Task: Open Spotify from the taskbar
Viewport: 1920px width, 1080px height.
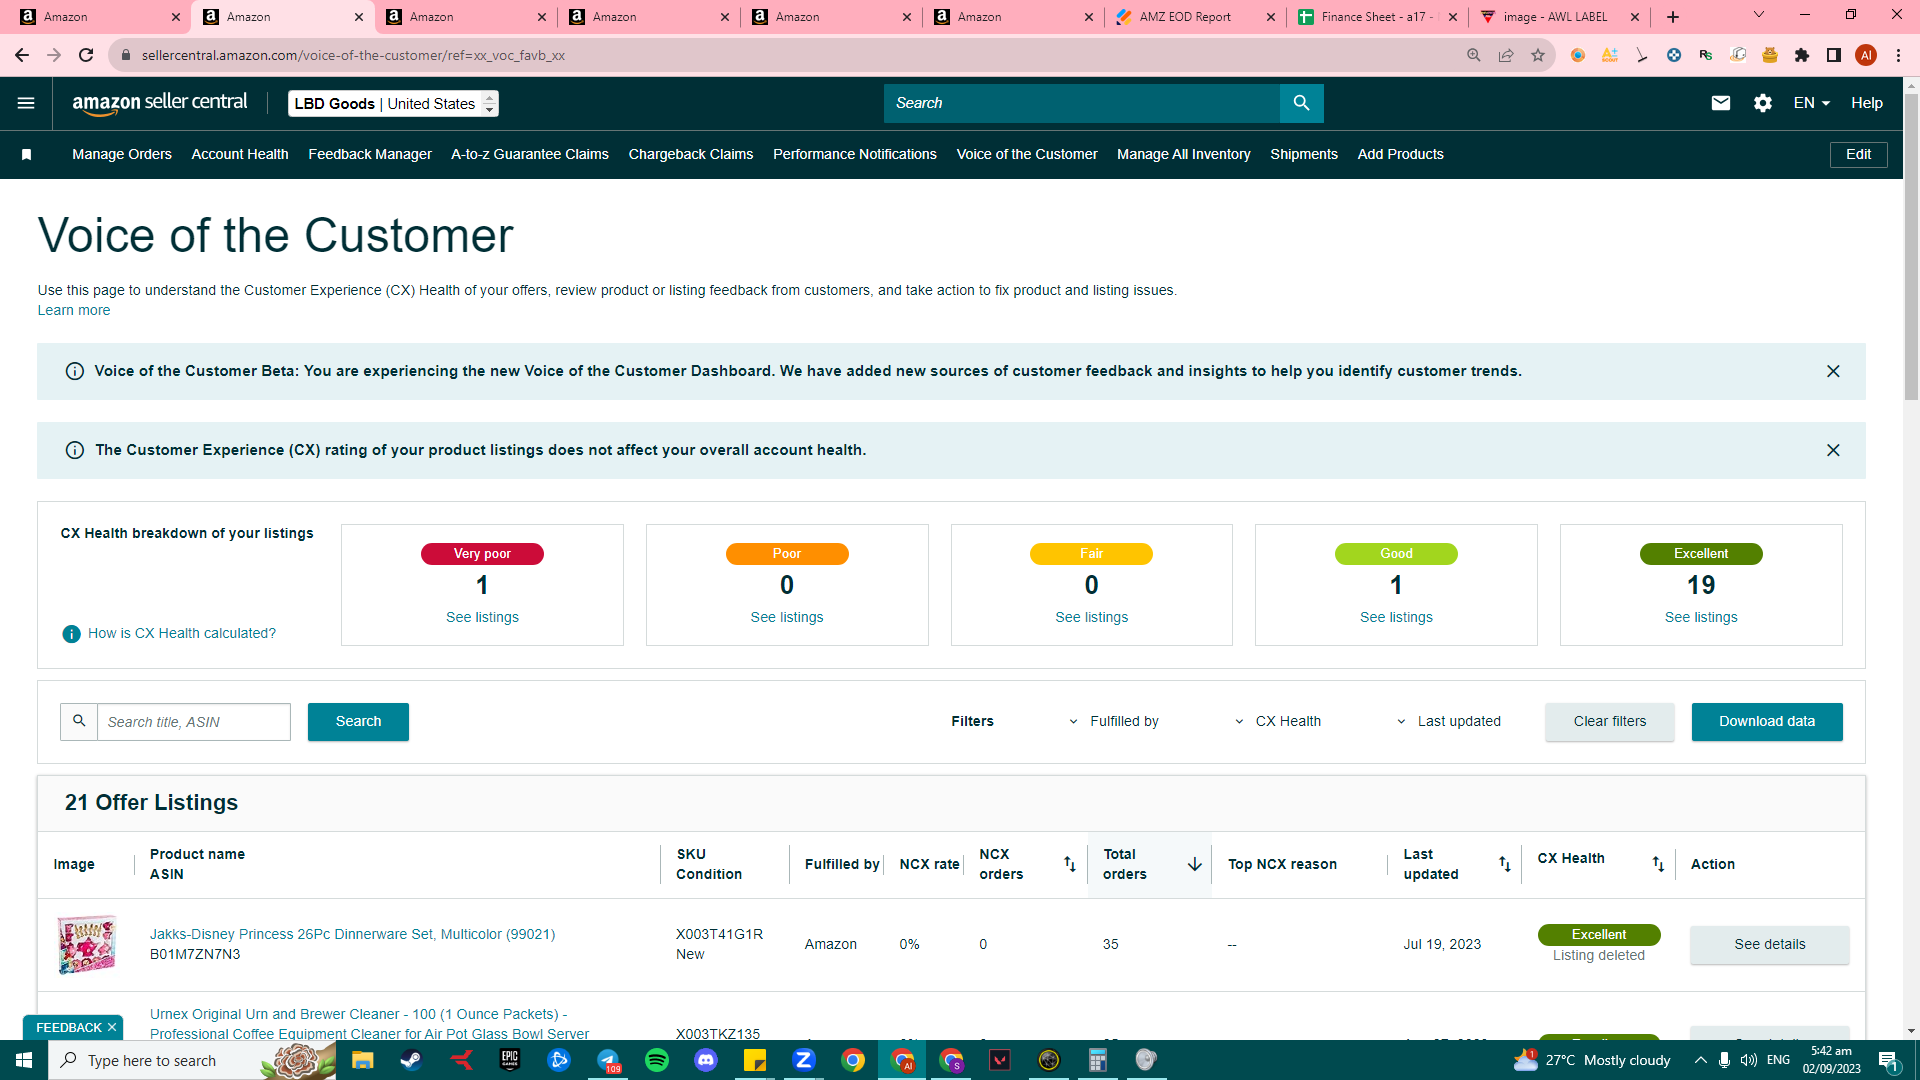Action: pyautogui.click(x=657, y=1060)
